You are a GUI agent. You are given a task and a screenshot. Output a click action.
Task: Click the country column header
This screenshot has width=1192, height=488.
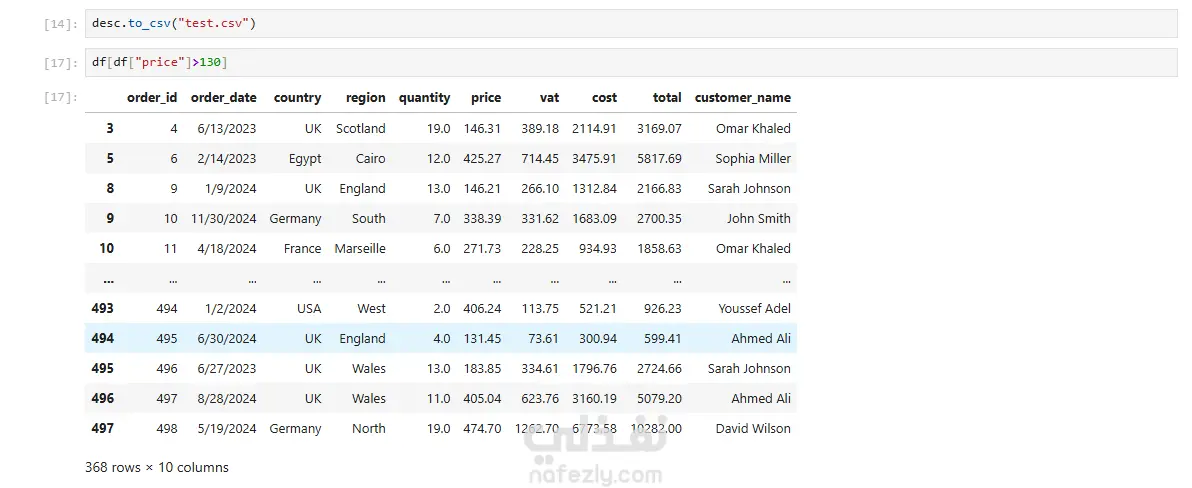[297, 97]
